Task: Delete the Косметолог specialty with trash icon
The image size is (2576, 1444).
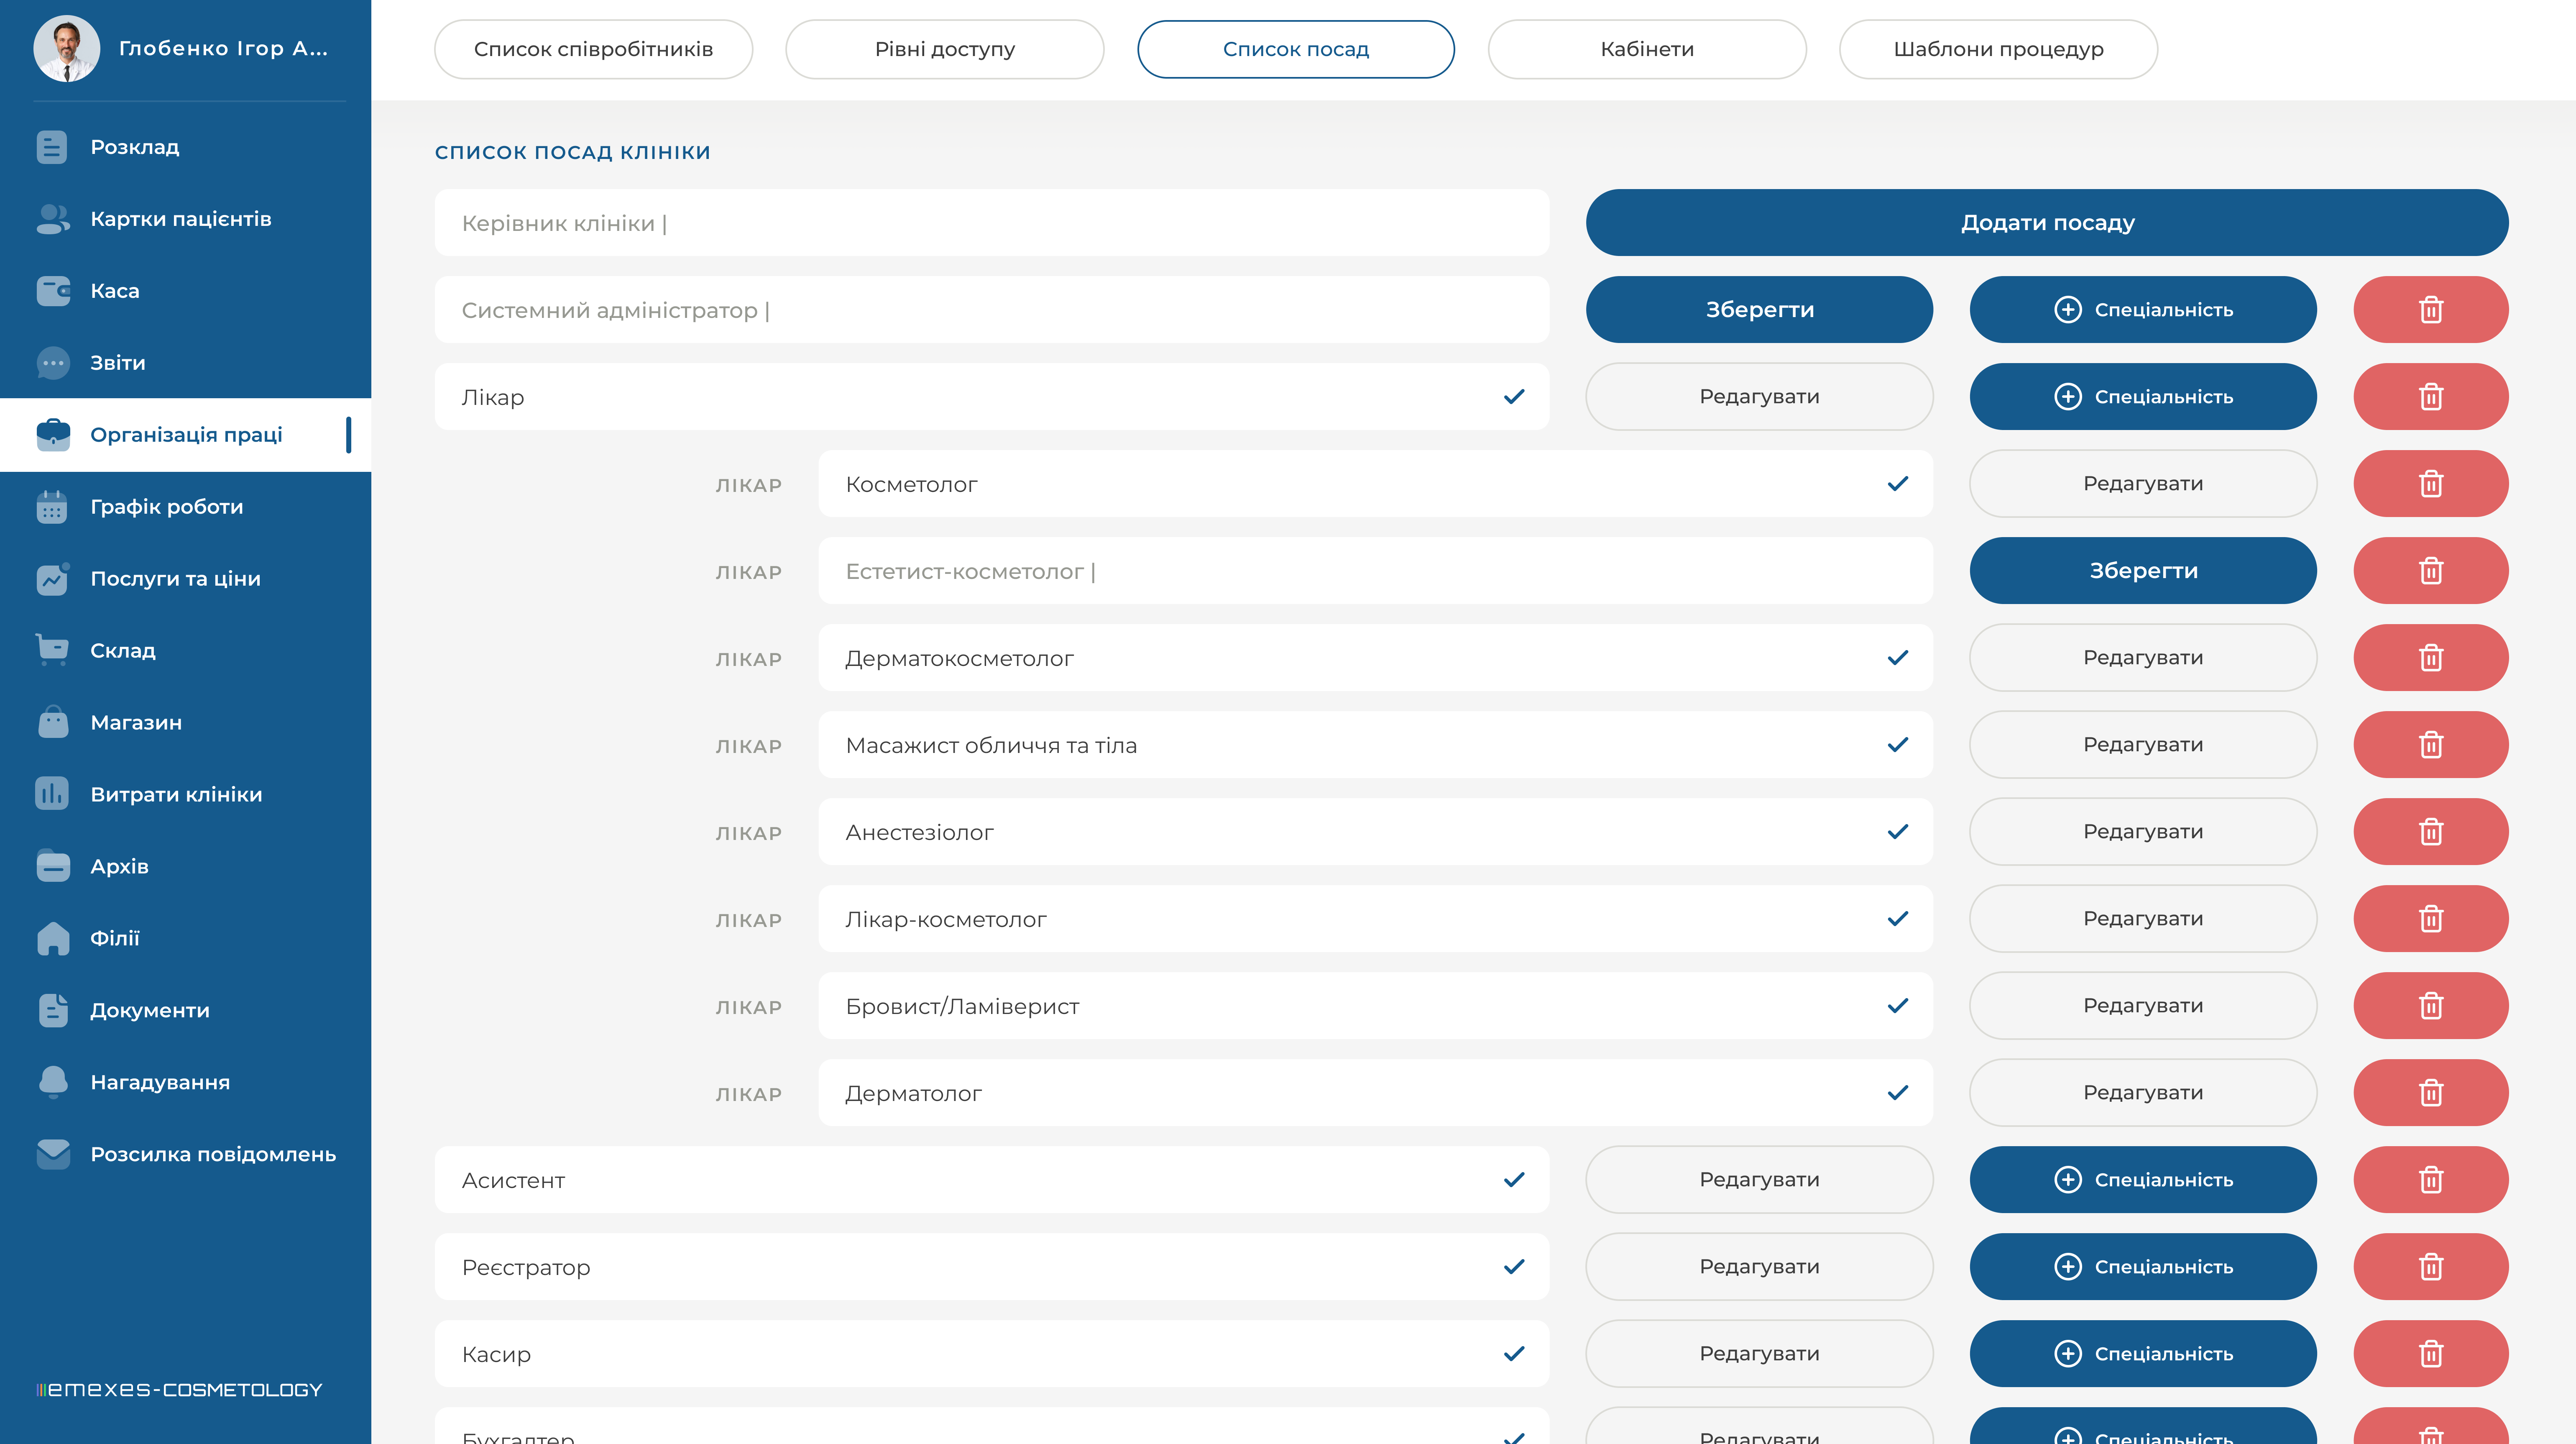Action: pyautogui.click(x=2430, y=484)
